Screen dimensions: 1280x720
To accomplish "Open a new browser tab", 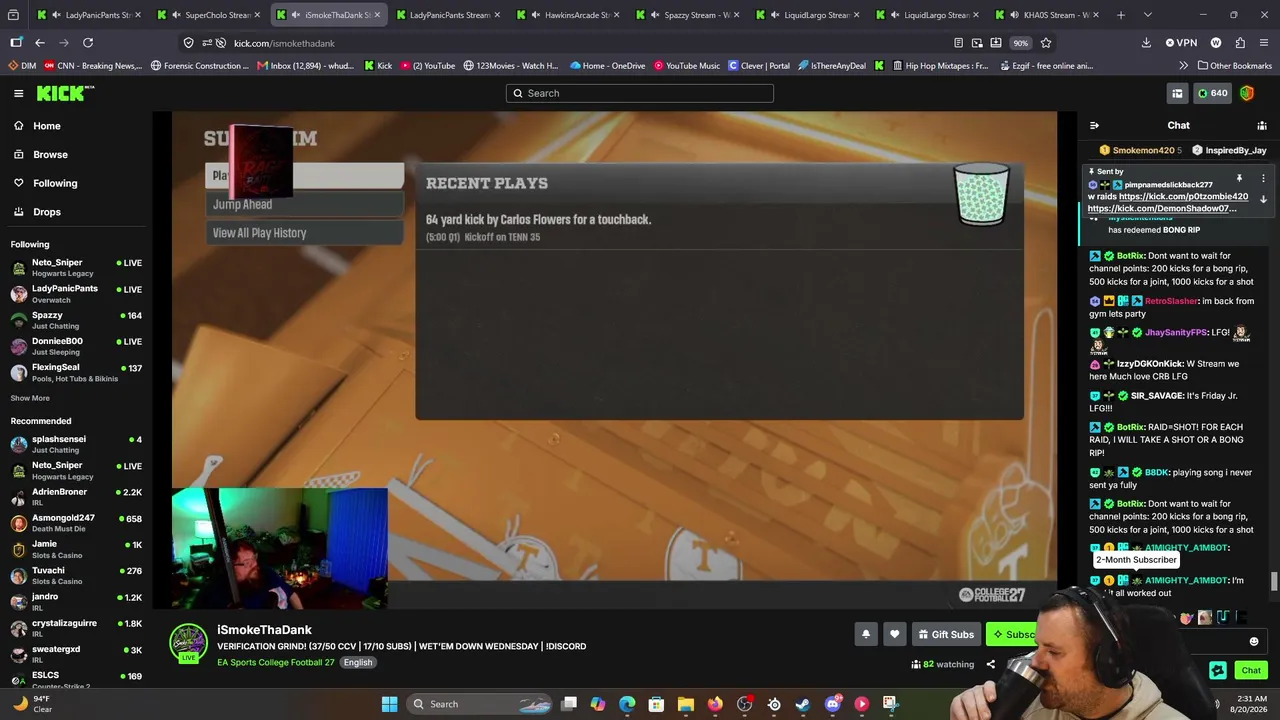I will (1121, 15).
